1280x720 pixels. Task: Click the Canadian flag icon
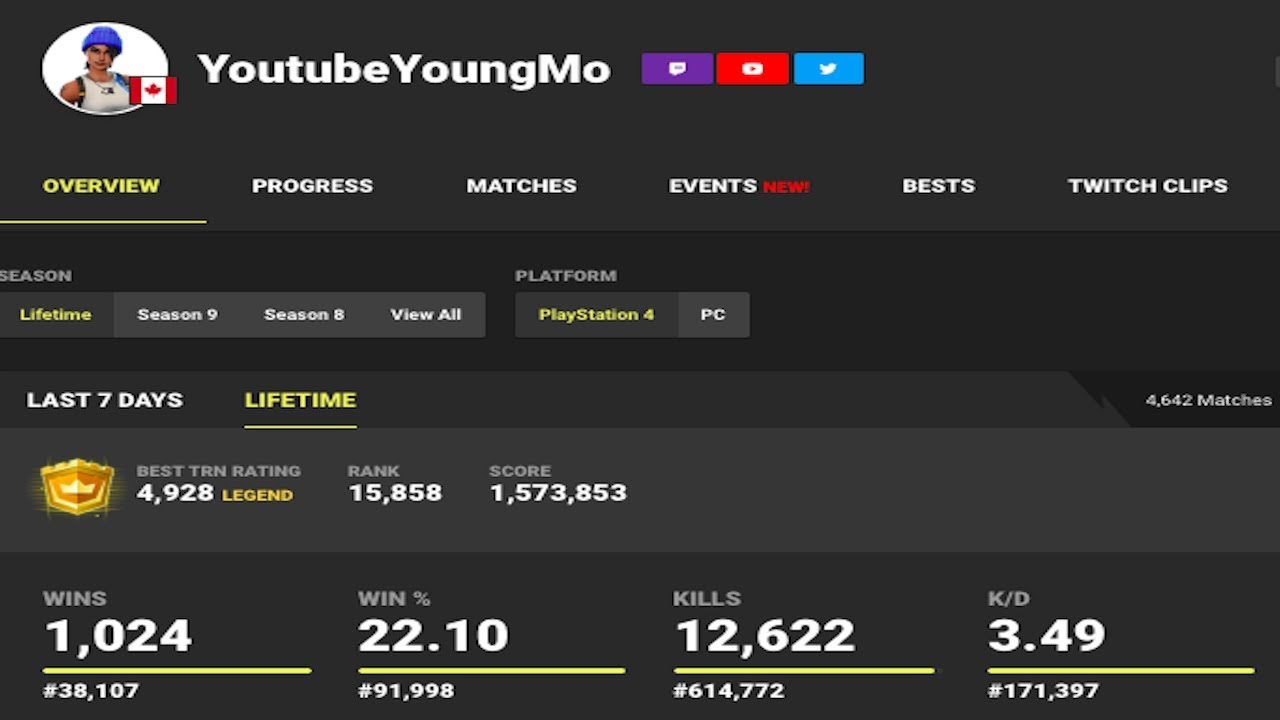153,91
